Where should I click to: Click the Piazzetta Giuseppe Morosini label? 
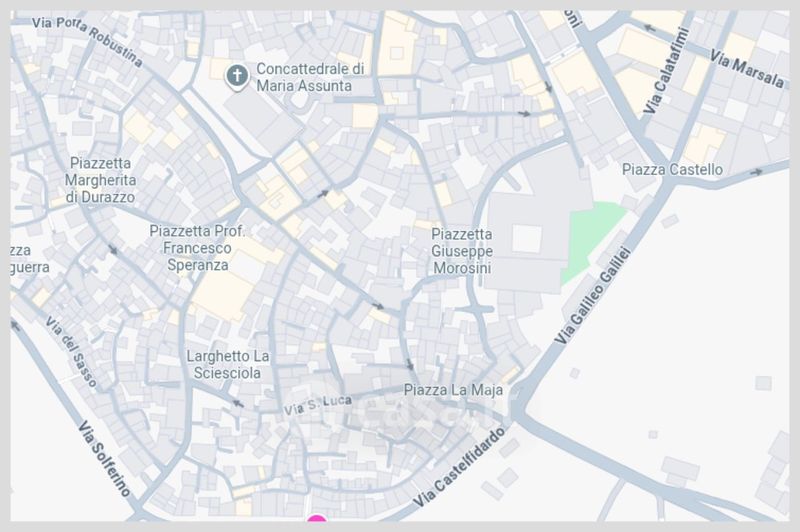[x=462, y=251]
